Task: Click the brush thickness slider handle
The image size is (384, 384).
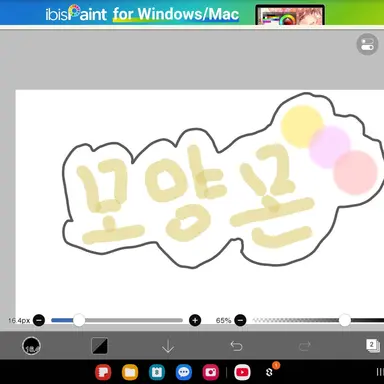Action: click(x=79, y=320)
